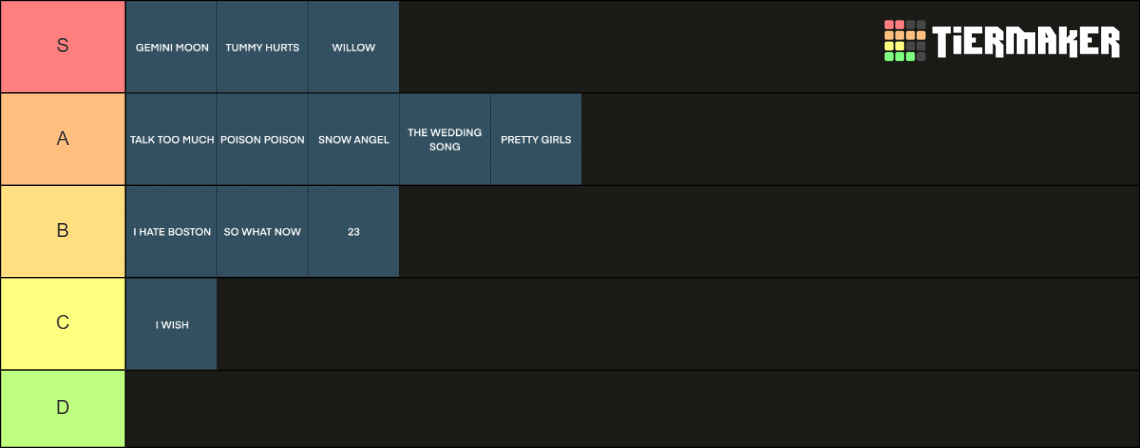The image size is (1140, 448).
Task: Click the tile labeled 23
Action: 353,231
